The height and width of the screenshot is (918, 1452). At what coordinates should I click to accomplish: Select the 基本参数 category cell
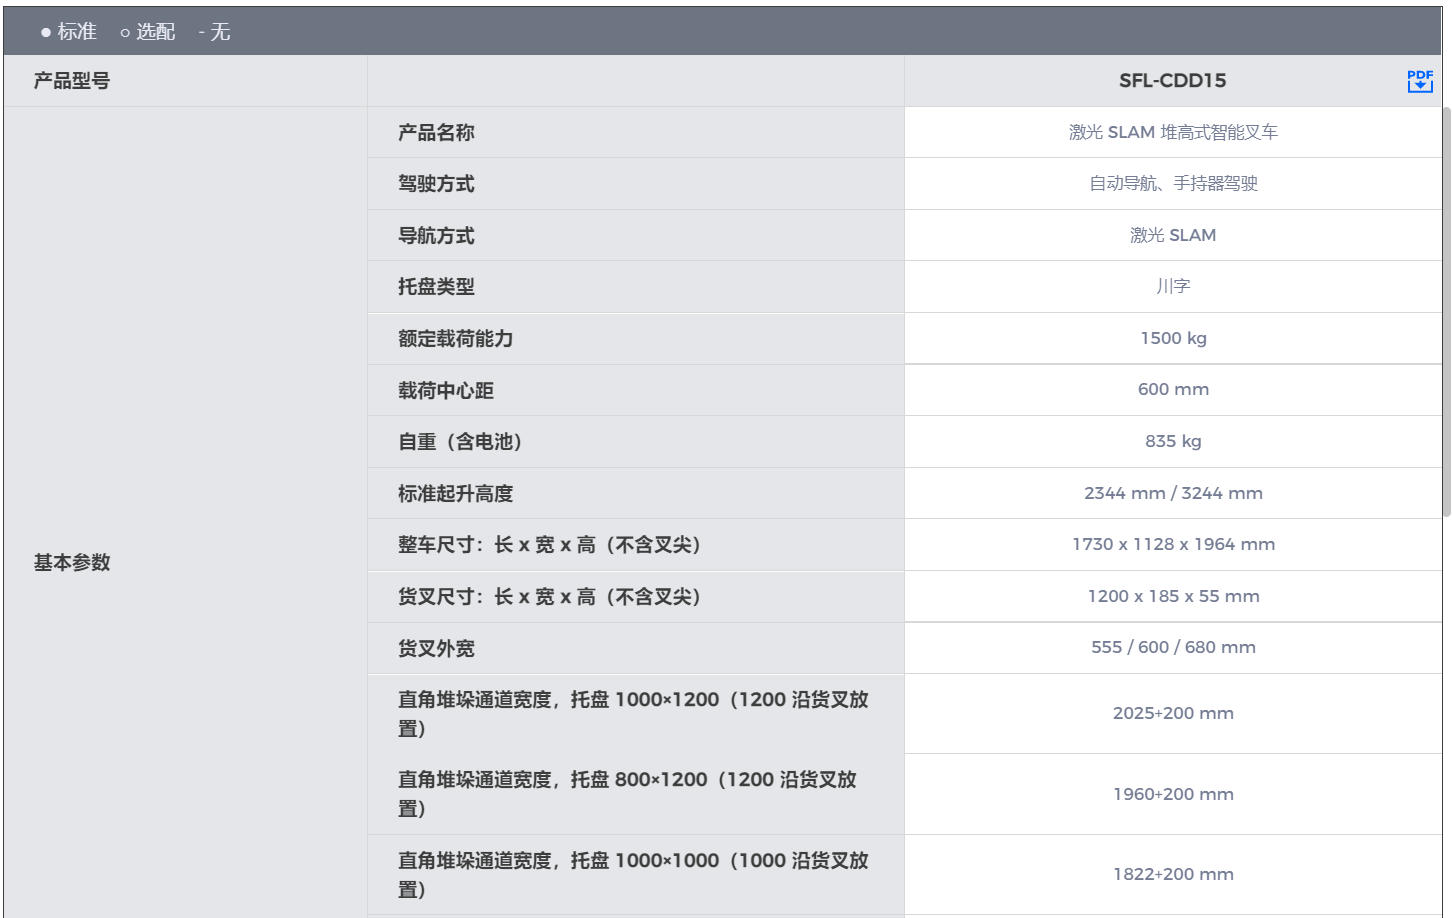pos(72,562)
